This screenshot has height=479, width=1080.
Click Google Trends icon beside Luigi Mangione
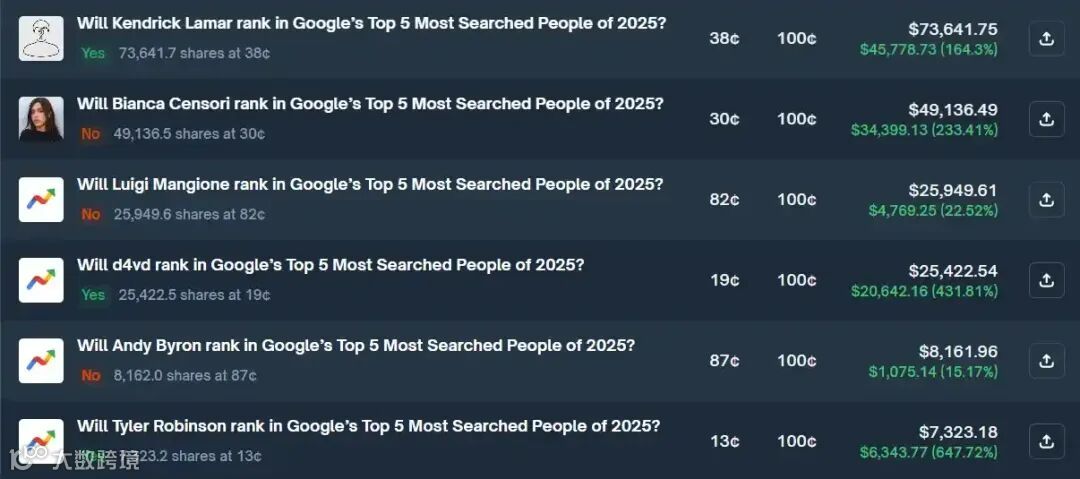tap(41, 199)
